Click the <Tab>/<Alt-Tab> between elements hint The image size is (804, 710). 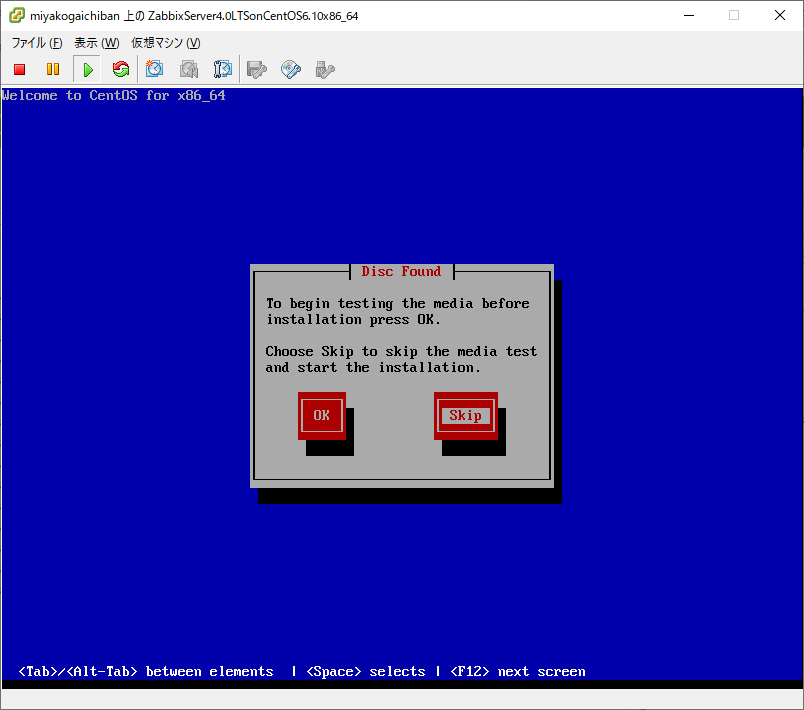(146, 672)
